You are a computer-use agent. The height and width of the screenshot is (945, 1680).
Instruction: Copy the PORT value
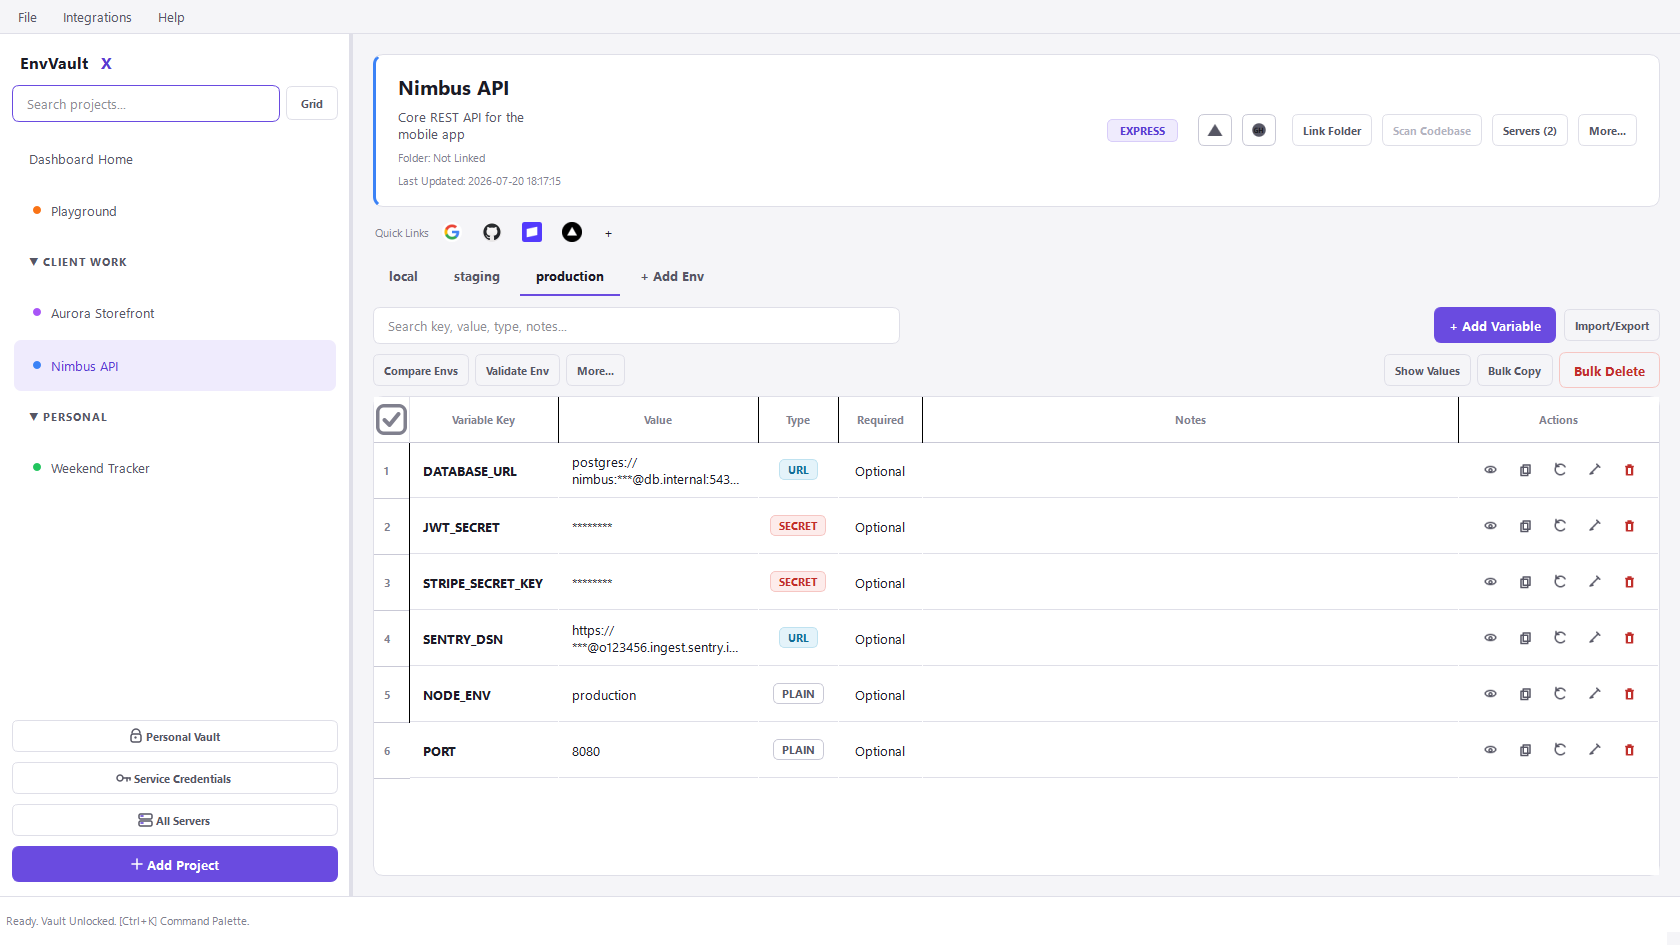[x=1525, y=750]
